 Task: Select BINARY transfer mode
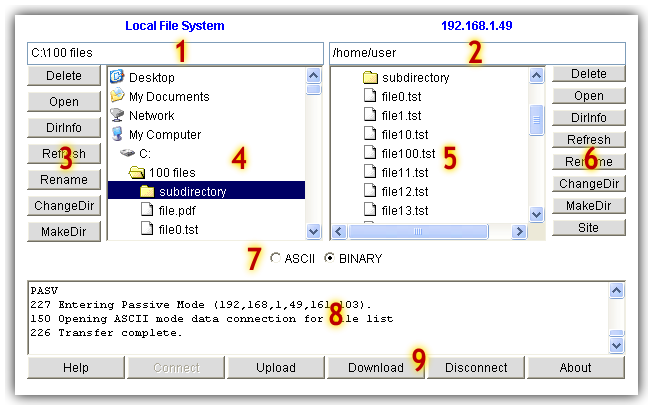tap(329, 258)
